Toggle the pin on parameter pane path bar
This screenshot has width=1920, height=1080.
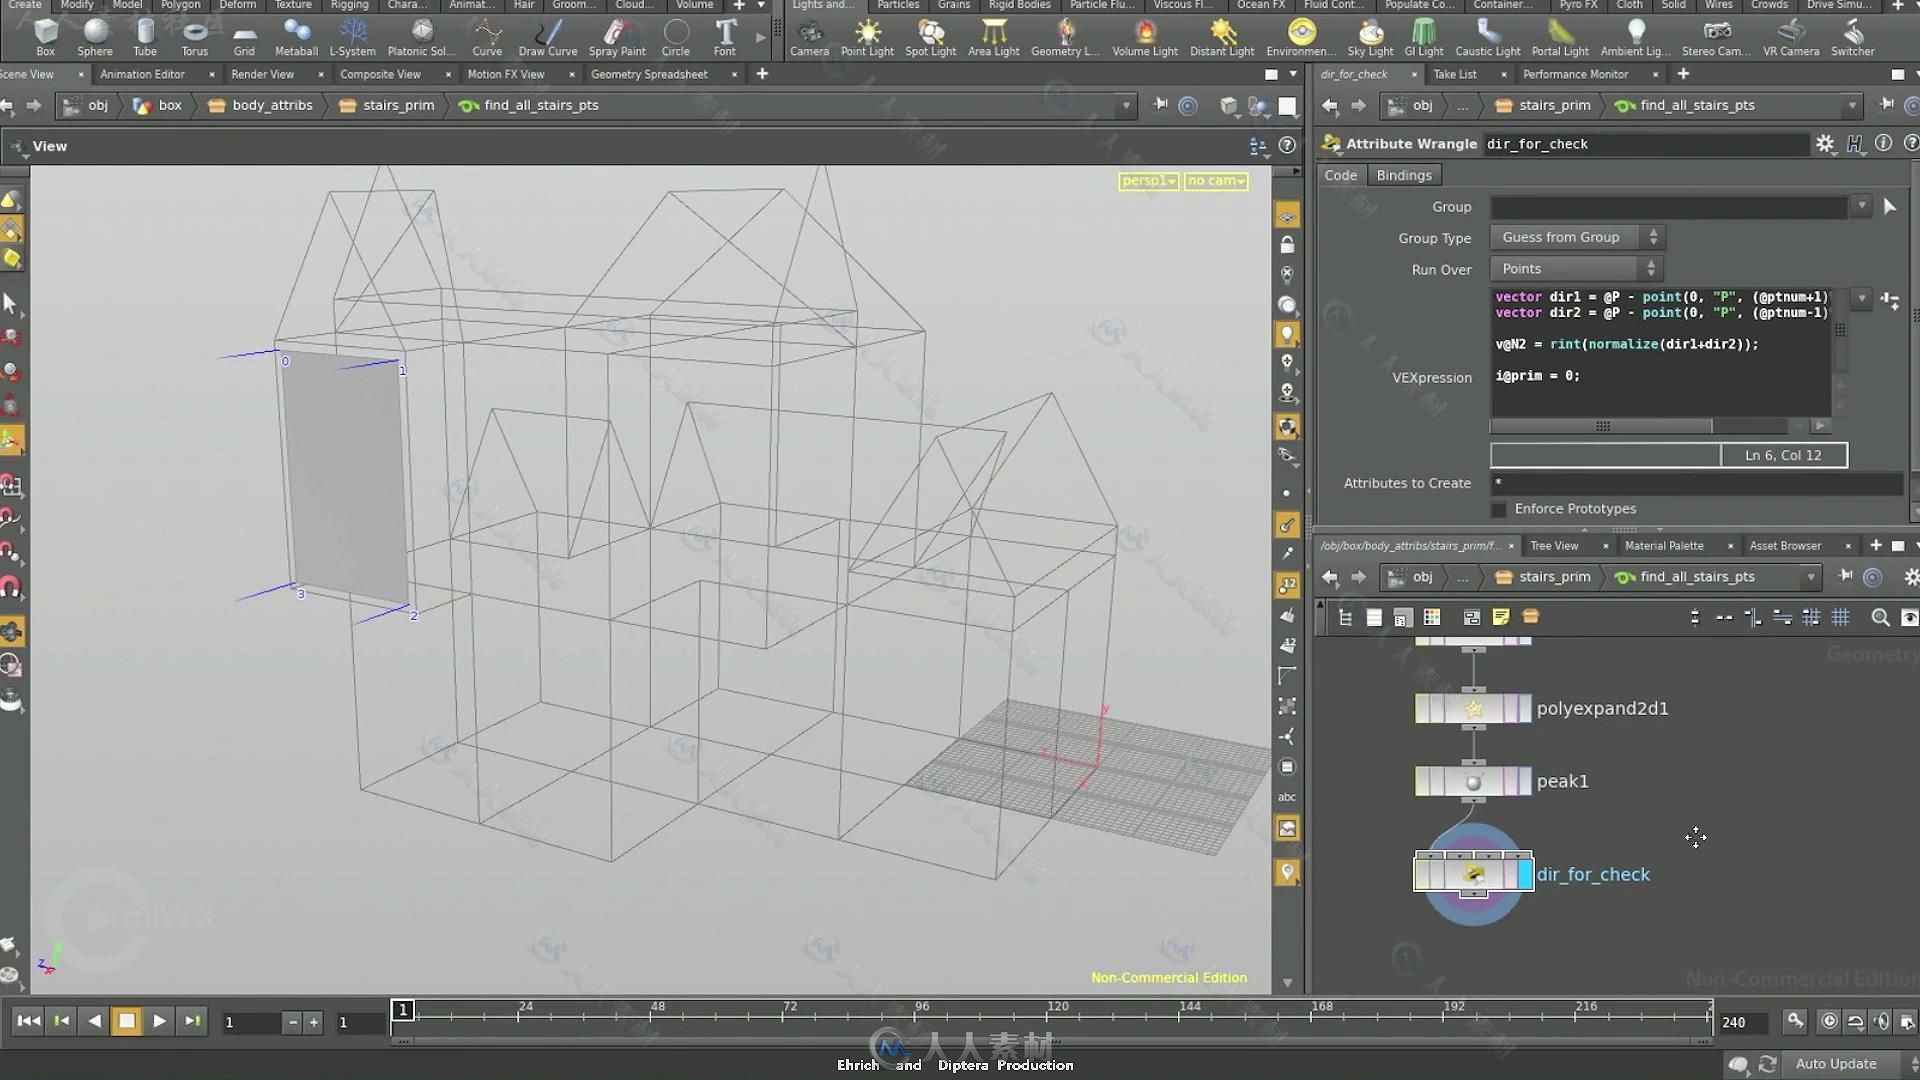tap(1886, 105)
